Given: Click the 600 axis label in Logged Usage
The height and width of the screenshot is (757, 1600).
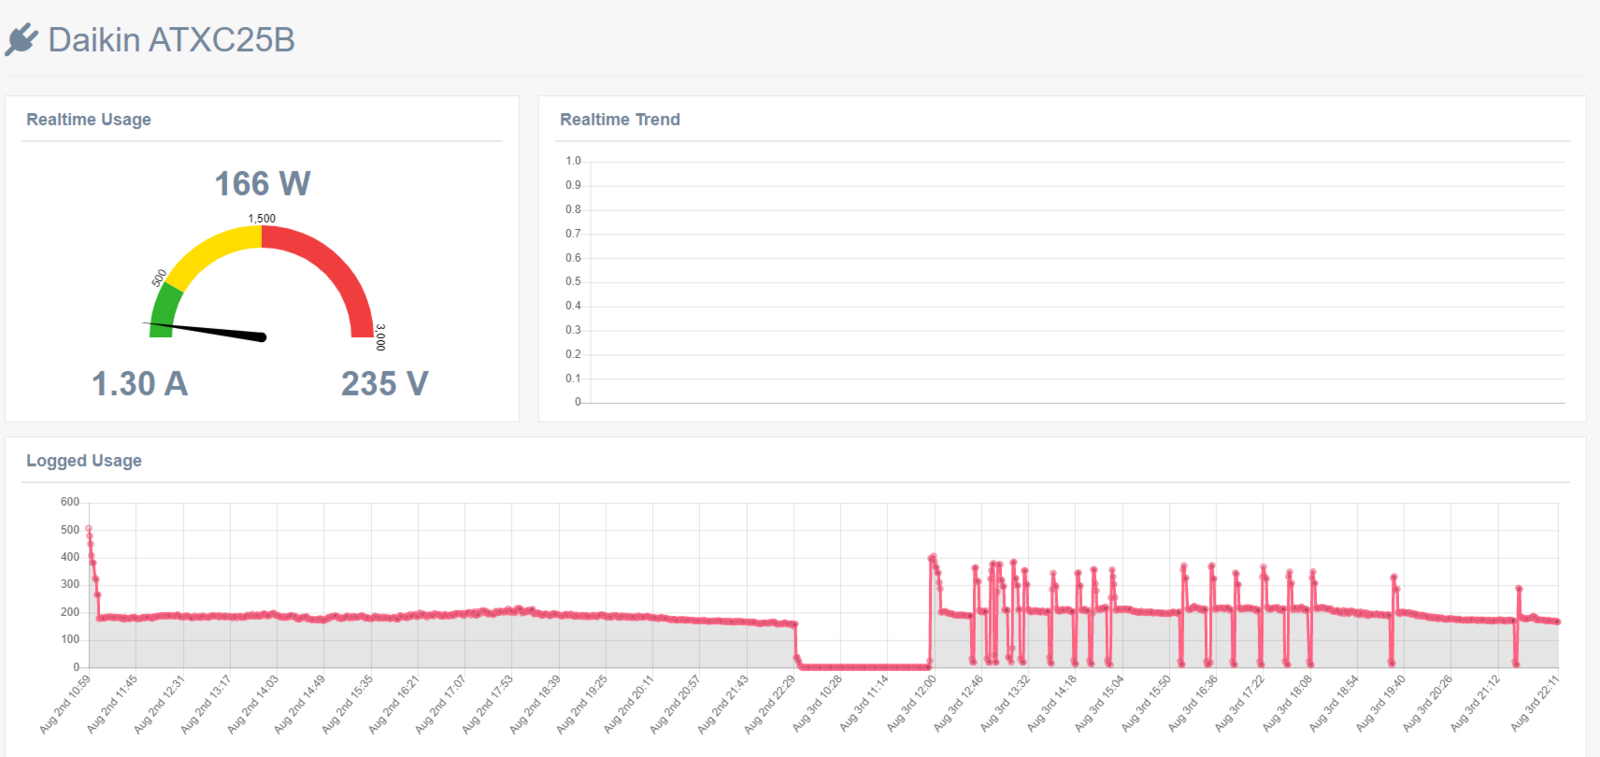Looking at the screenshot, I should tap(70, 502).
